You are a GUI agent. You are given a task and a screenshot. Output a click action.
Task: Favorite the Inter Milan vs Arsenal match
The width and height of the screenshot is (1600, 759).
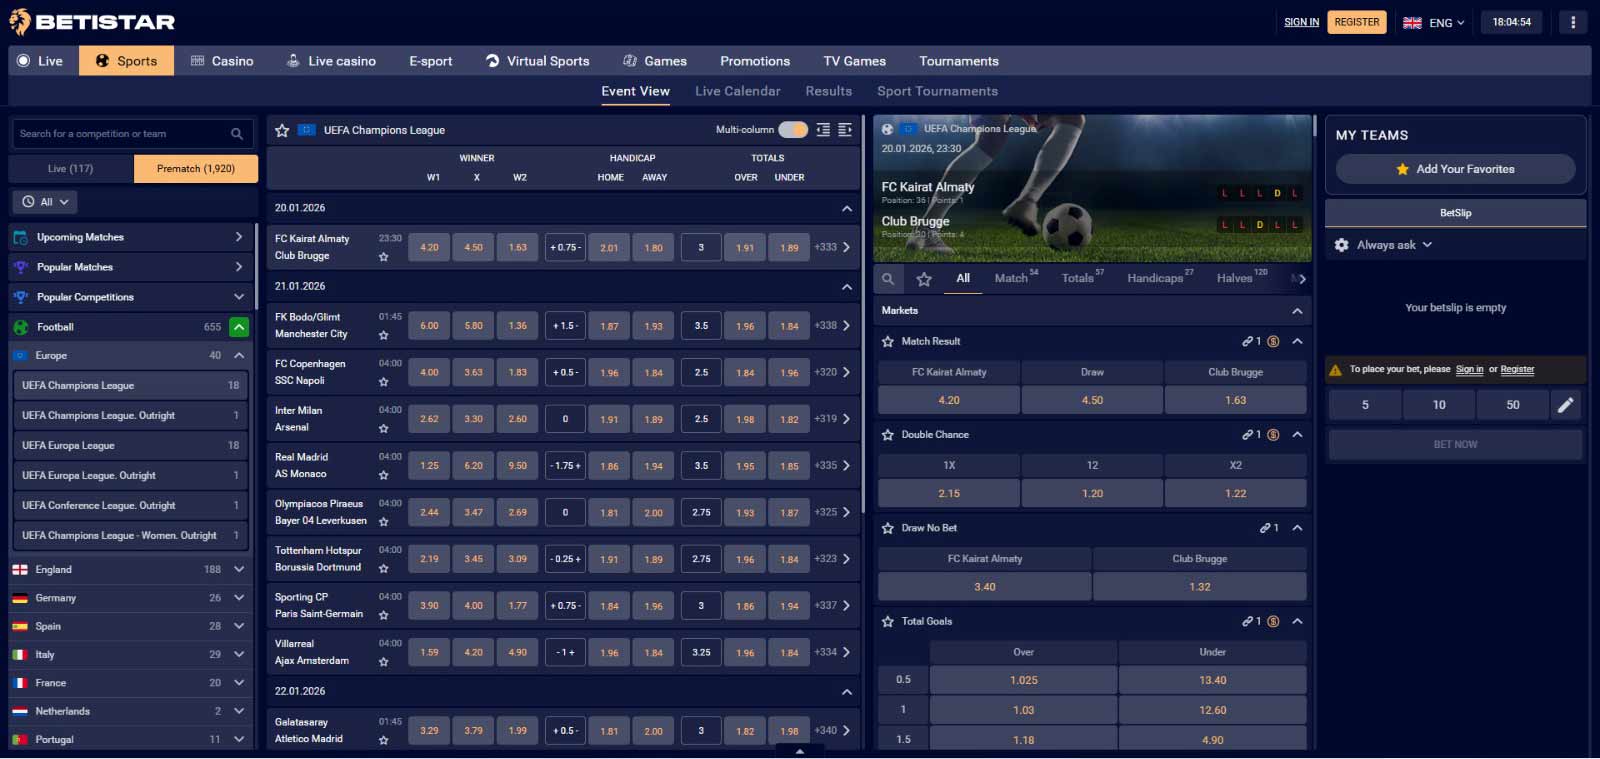pyautogui.click(x=383, y=428)
